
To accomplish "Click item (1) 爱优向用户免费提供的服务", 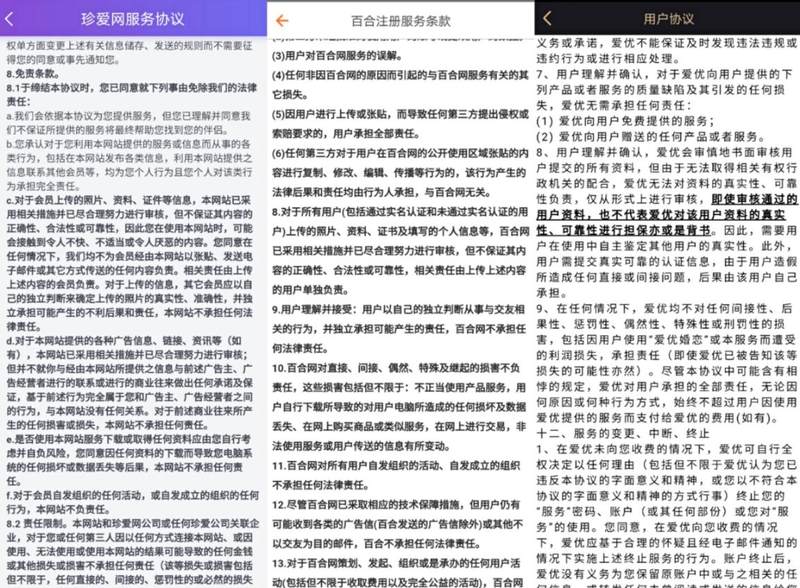I will 625,121.
